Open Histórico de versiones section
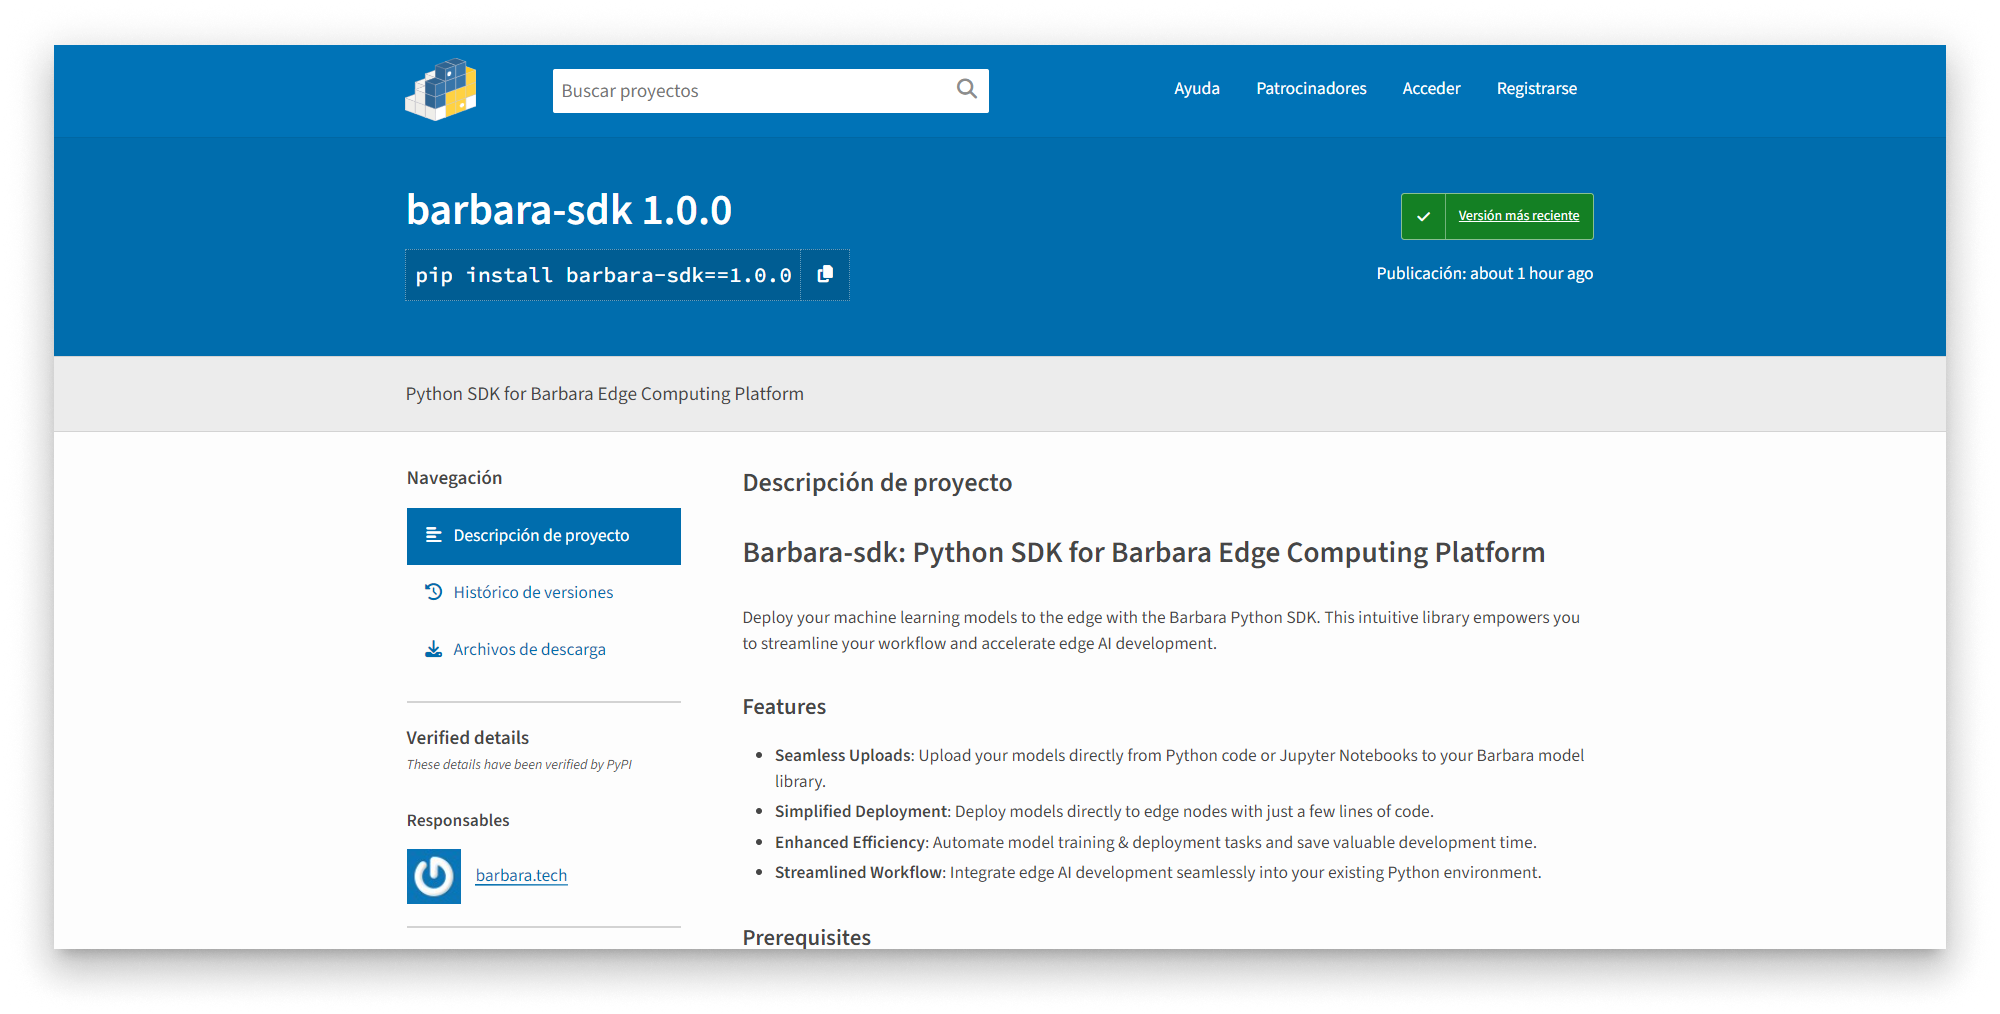The width and height of the screenshot is (2000, 1014). click(x=533, y=591)
